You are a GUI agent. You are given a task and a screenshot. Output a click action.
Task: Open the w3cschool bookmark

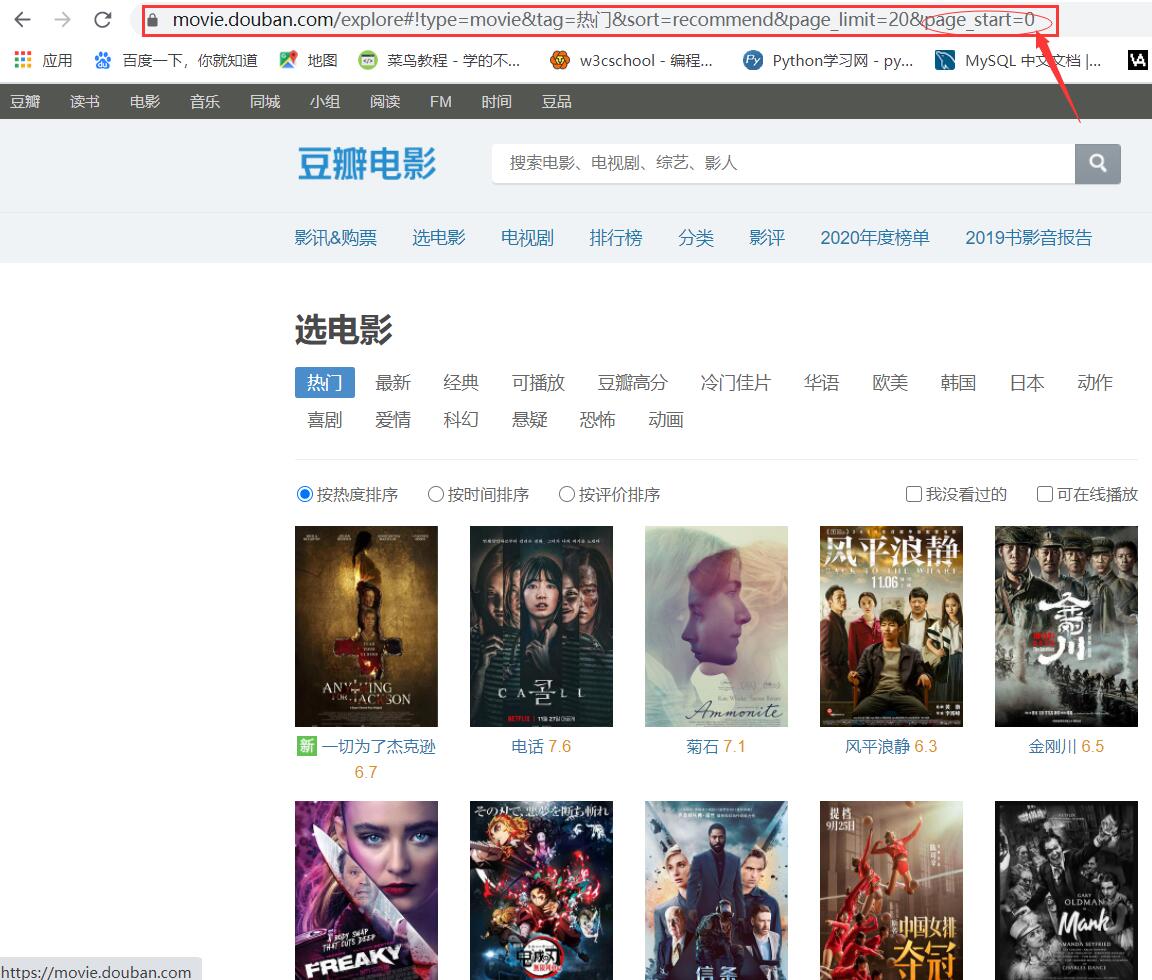632,60
